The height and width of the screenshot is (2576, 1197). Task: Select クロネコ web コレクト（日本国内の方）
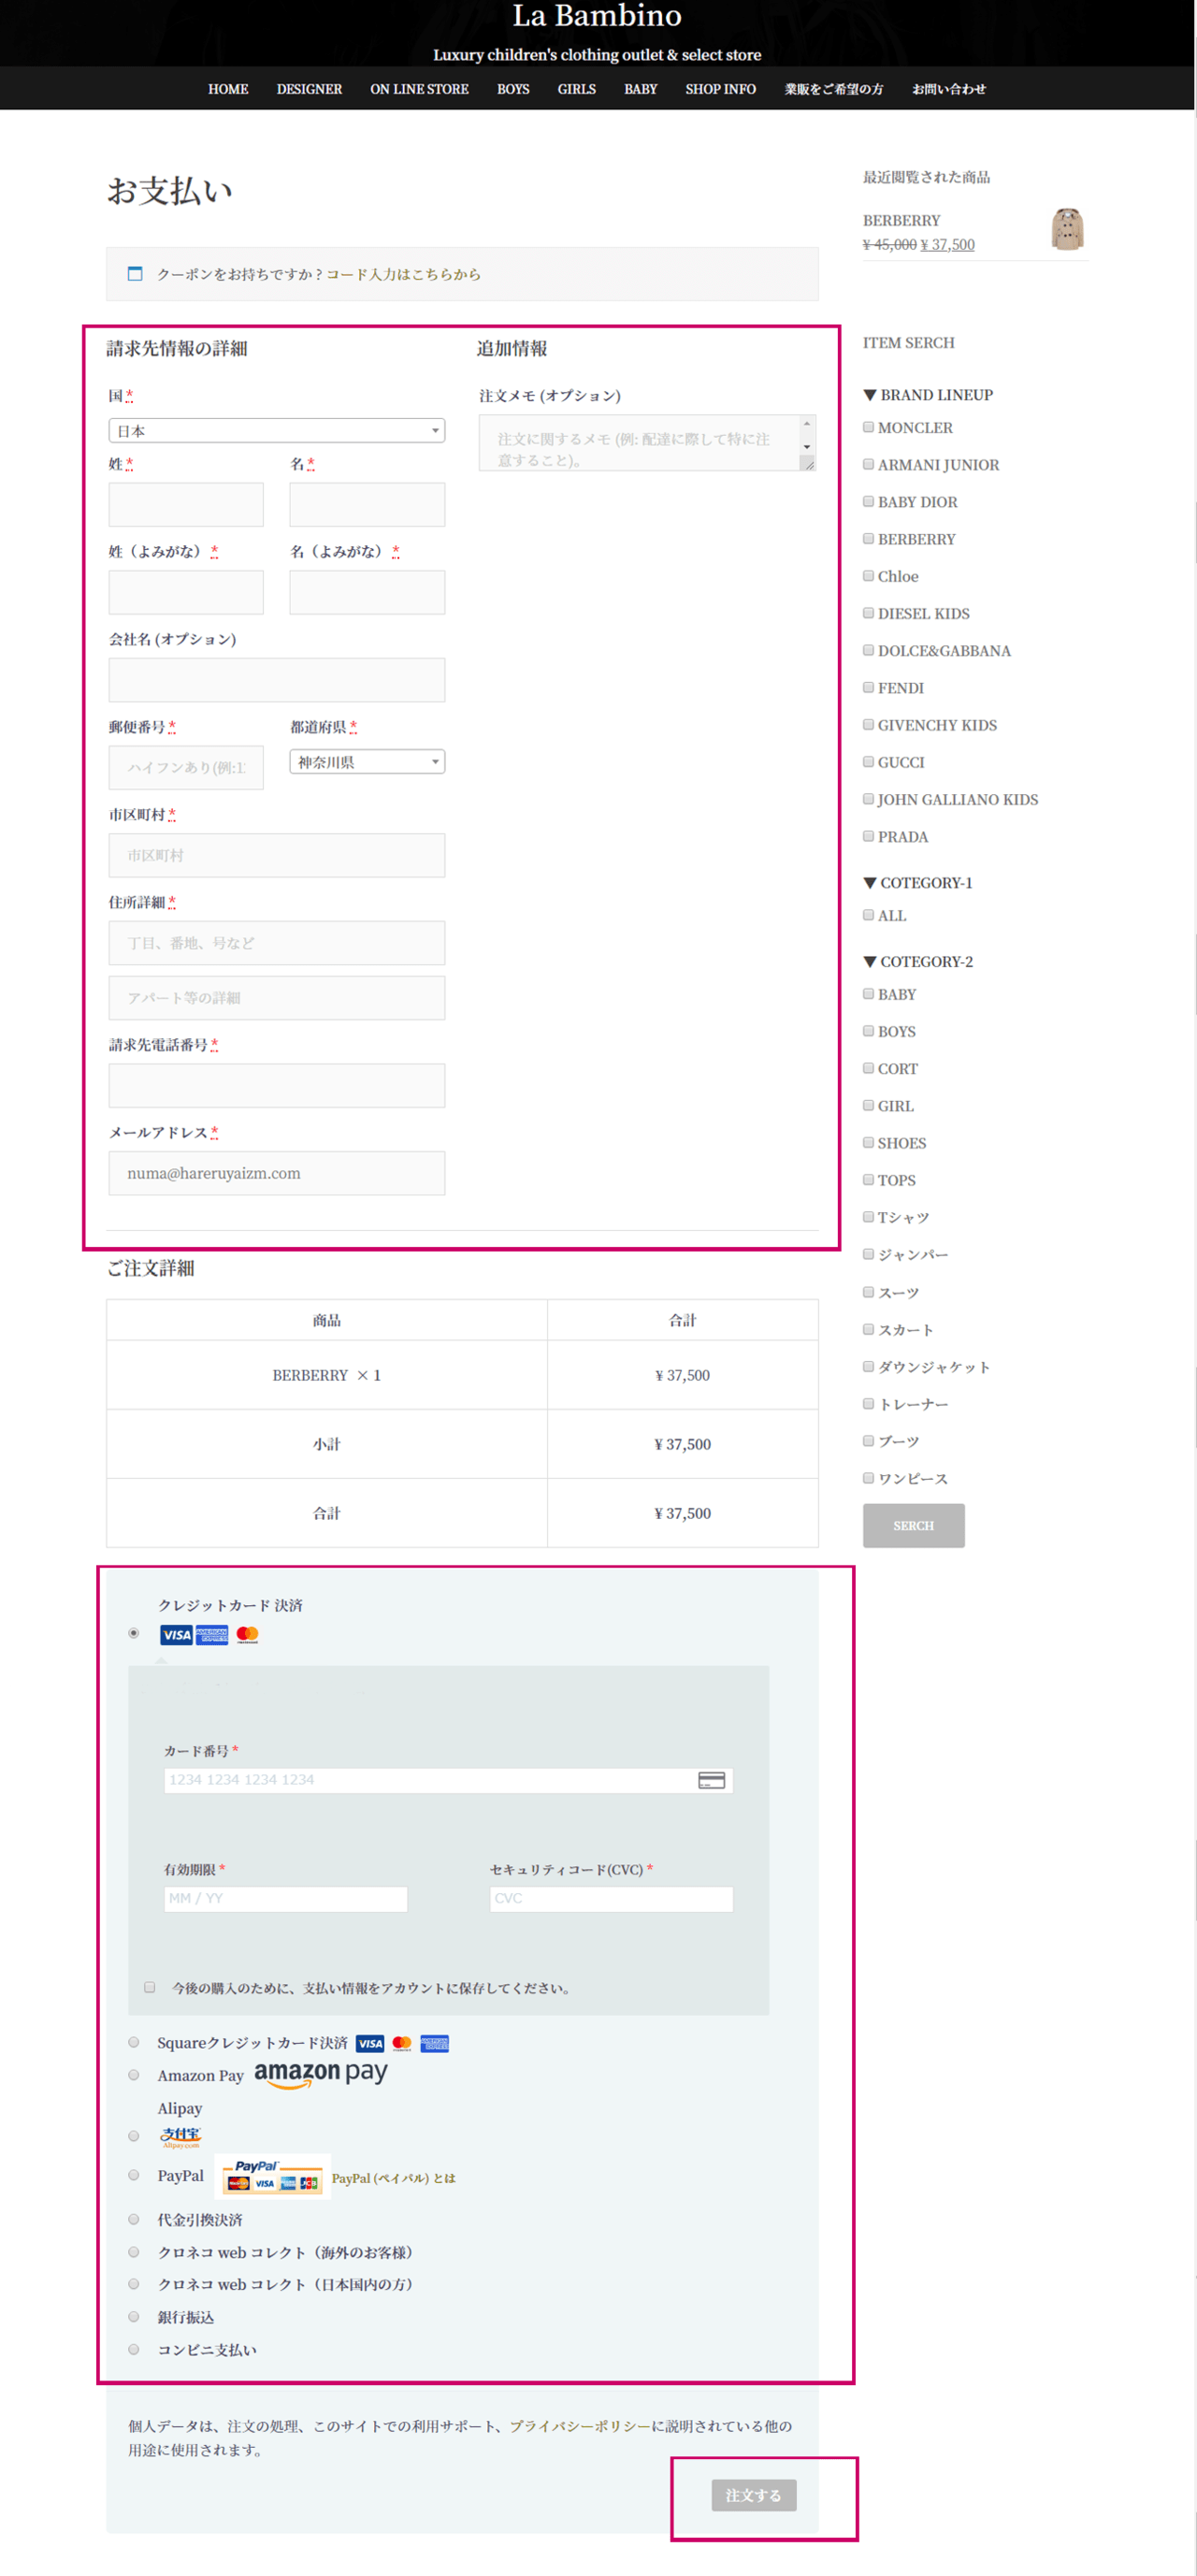[x=134, y=2284]
